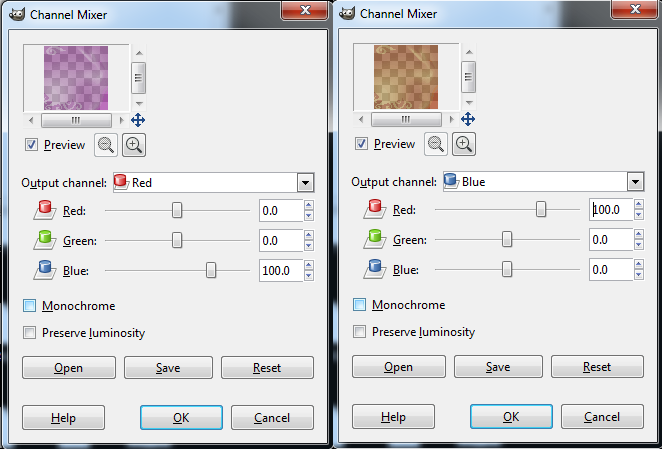Click Blue value field showing 100.0, left dialog
The width and height of the screenshot is (662, 449).
coord(282,270)
